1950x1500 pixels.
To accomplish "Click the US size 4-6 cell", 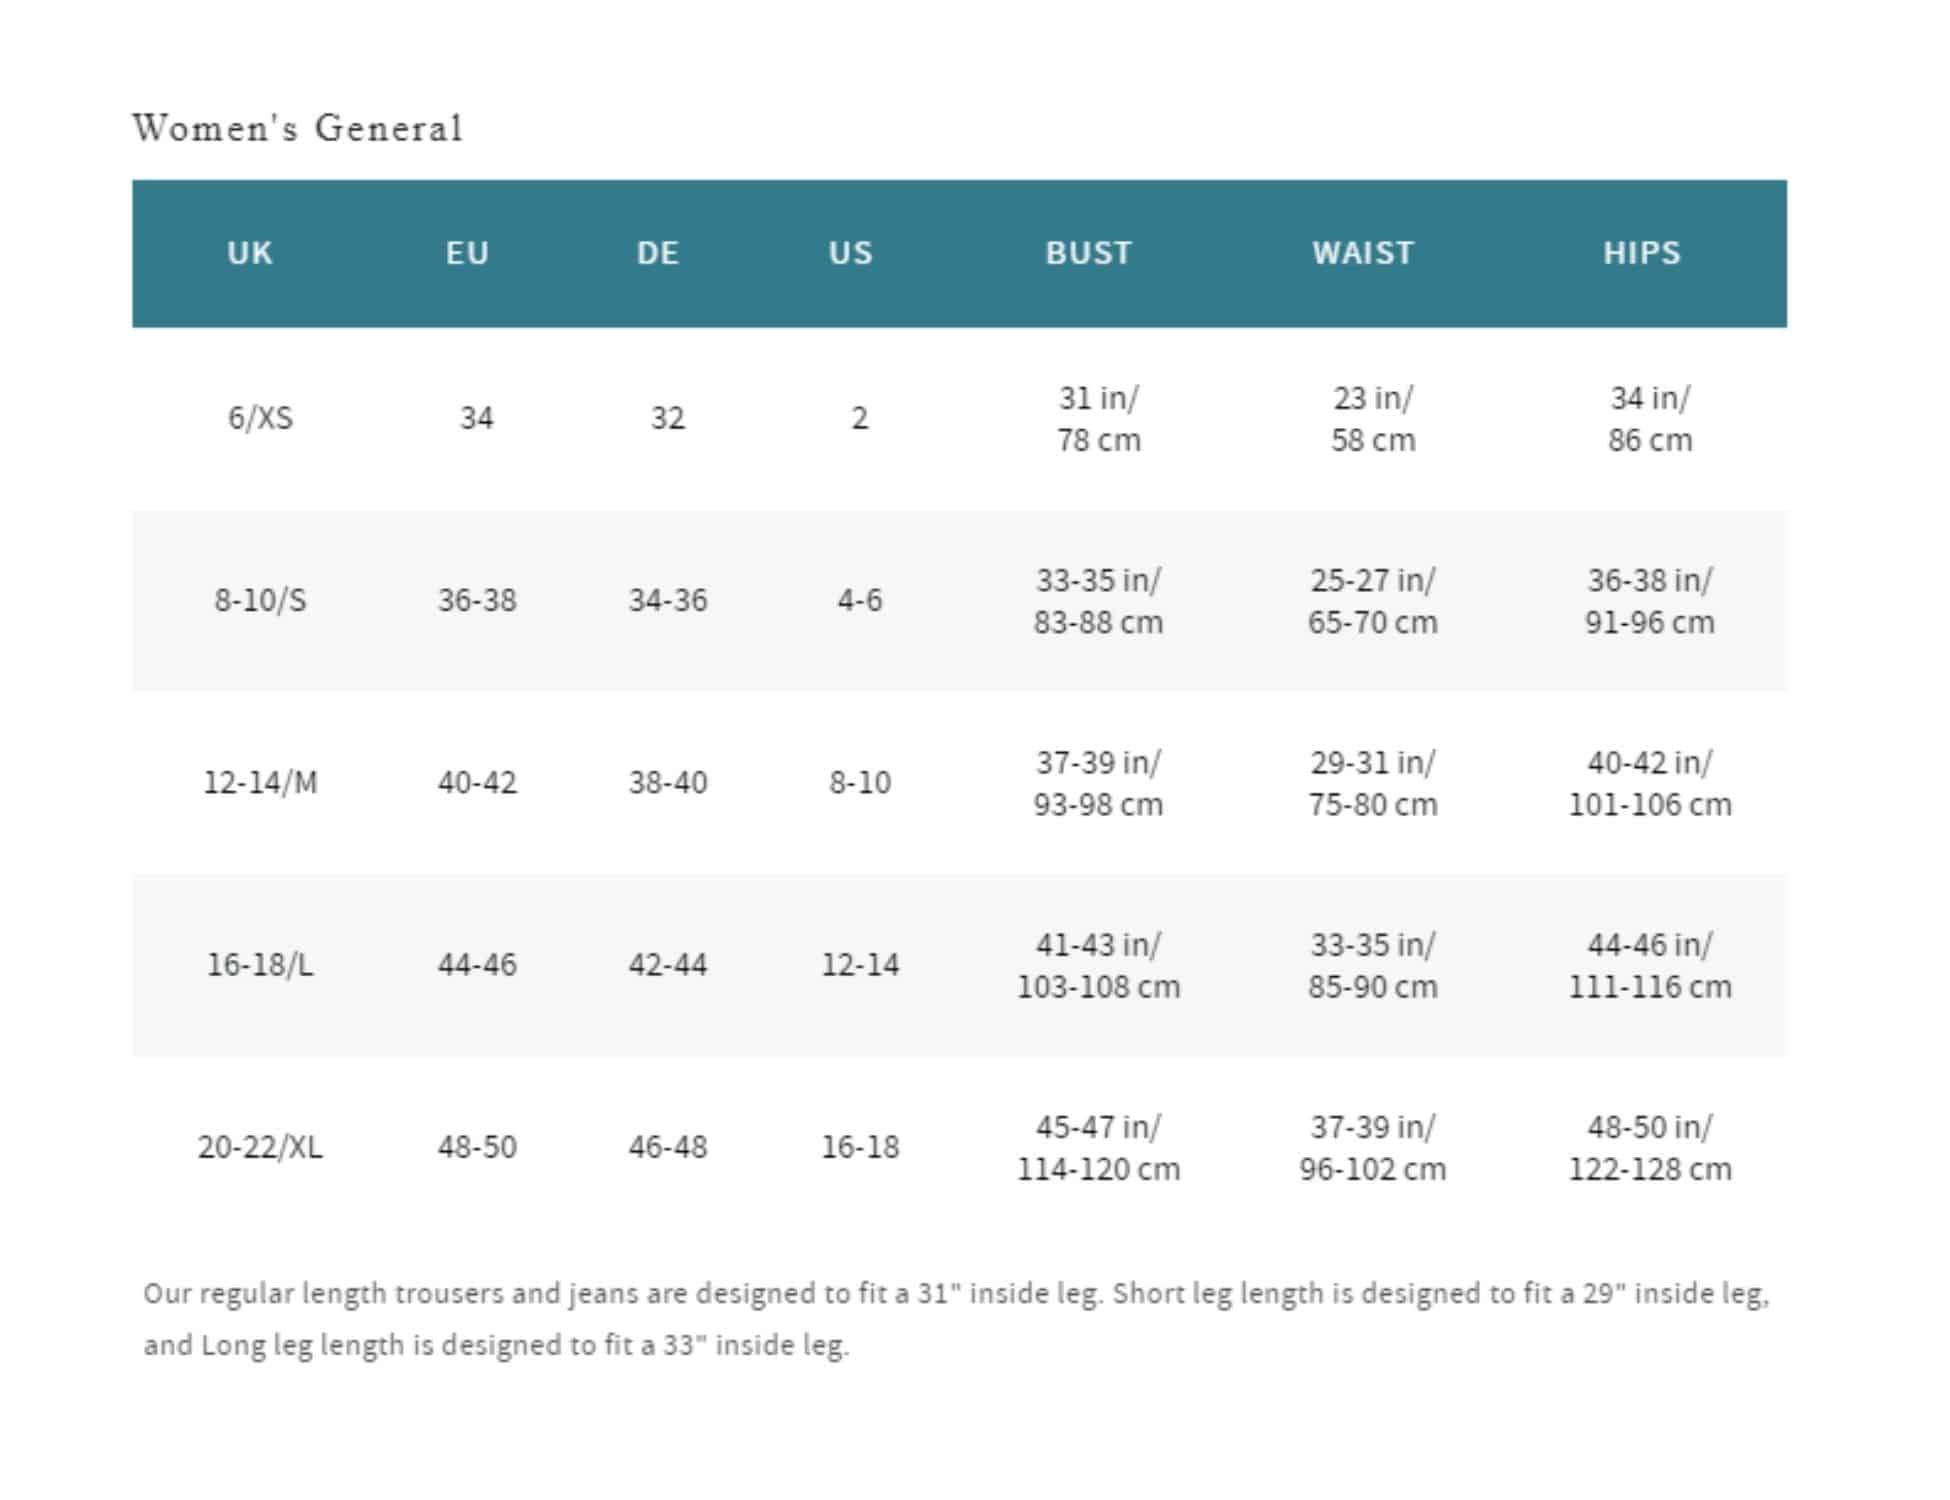I will [x=859, y=601].
